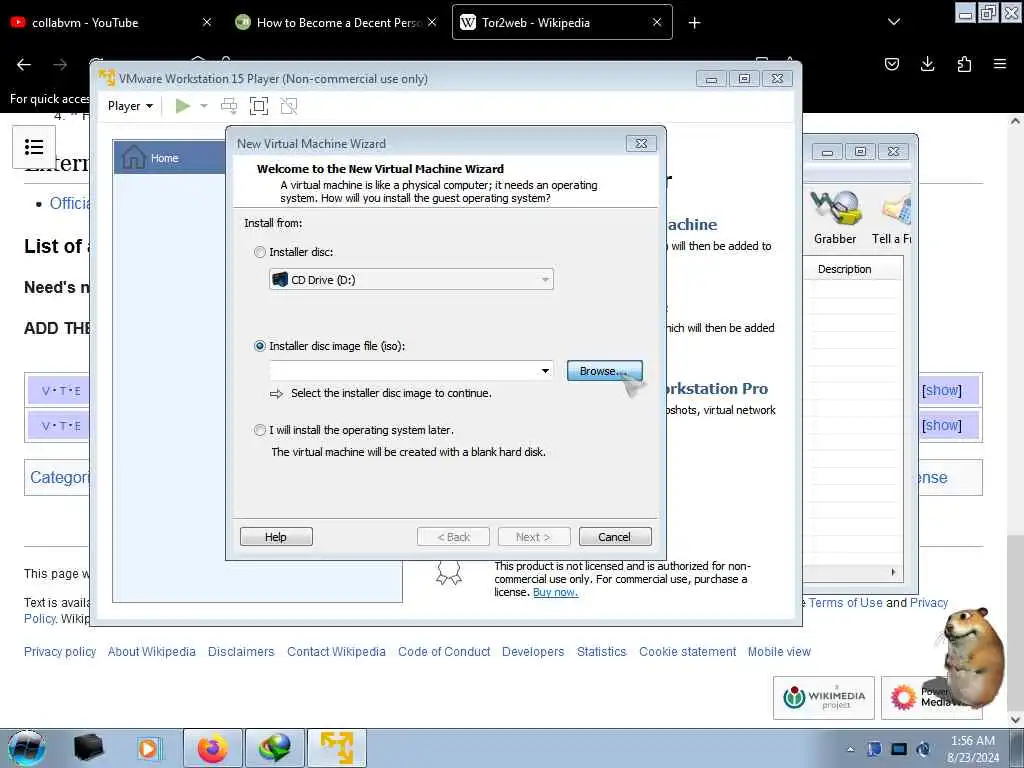This screenshot has width=1024, height=768.
Task: Open the Firefox taskbar icon
Action: click(213, 748)
